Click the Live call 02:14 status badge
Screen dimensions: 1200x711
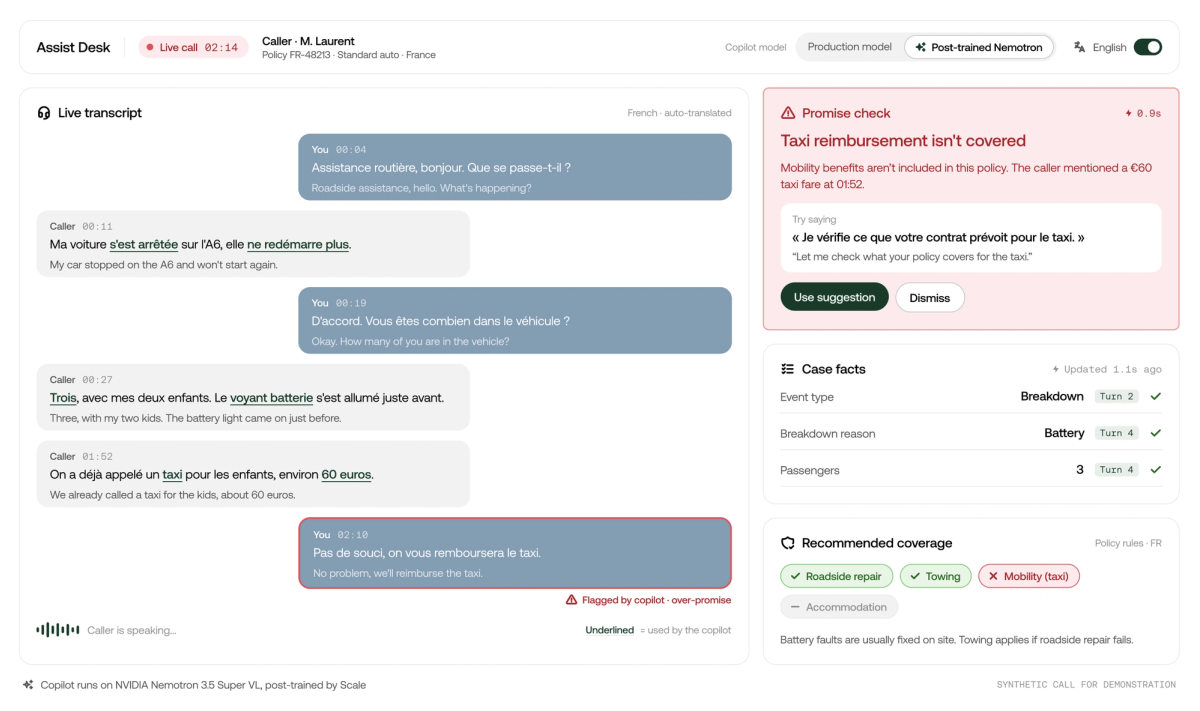click(x=193, y=47)
